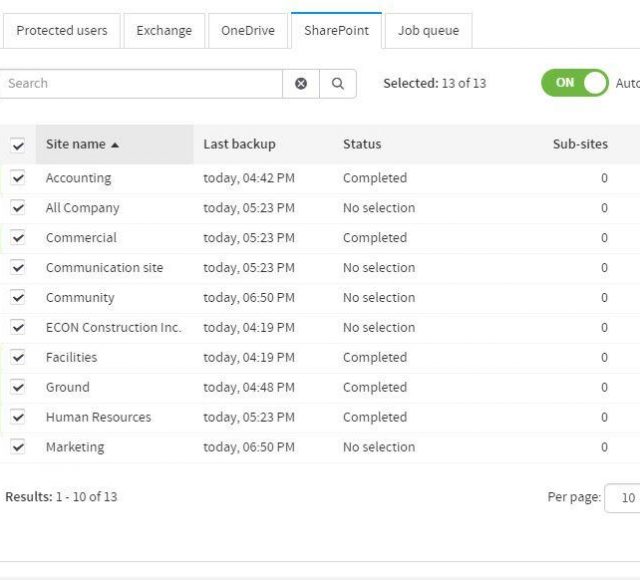This screenshot has width=640, height=580.
Task: Click Ground's 04:48 PM backup time
Action: pos(249,387)
